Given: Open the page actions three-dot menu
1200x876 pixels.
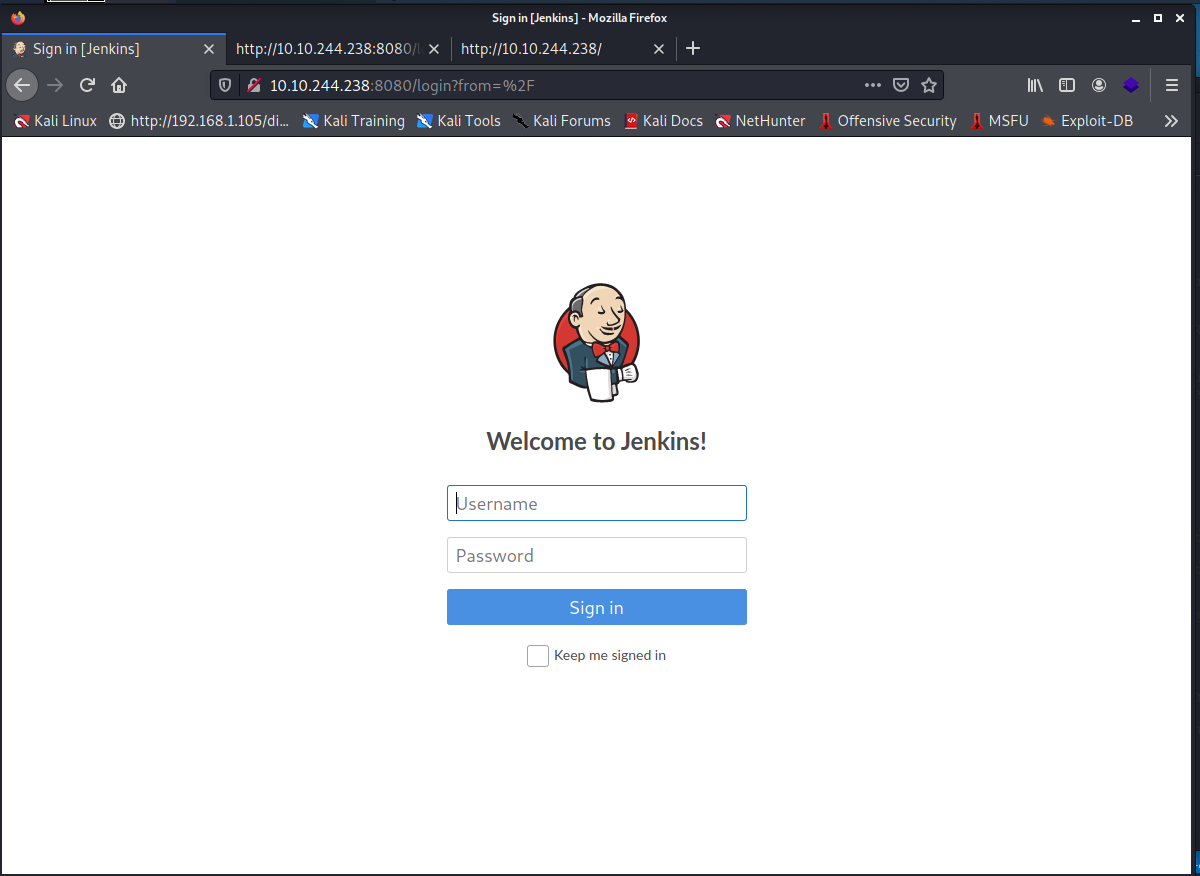Looking at the screenshot, I should 873,85.
